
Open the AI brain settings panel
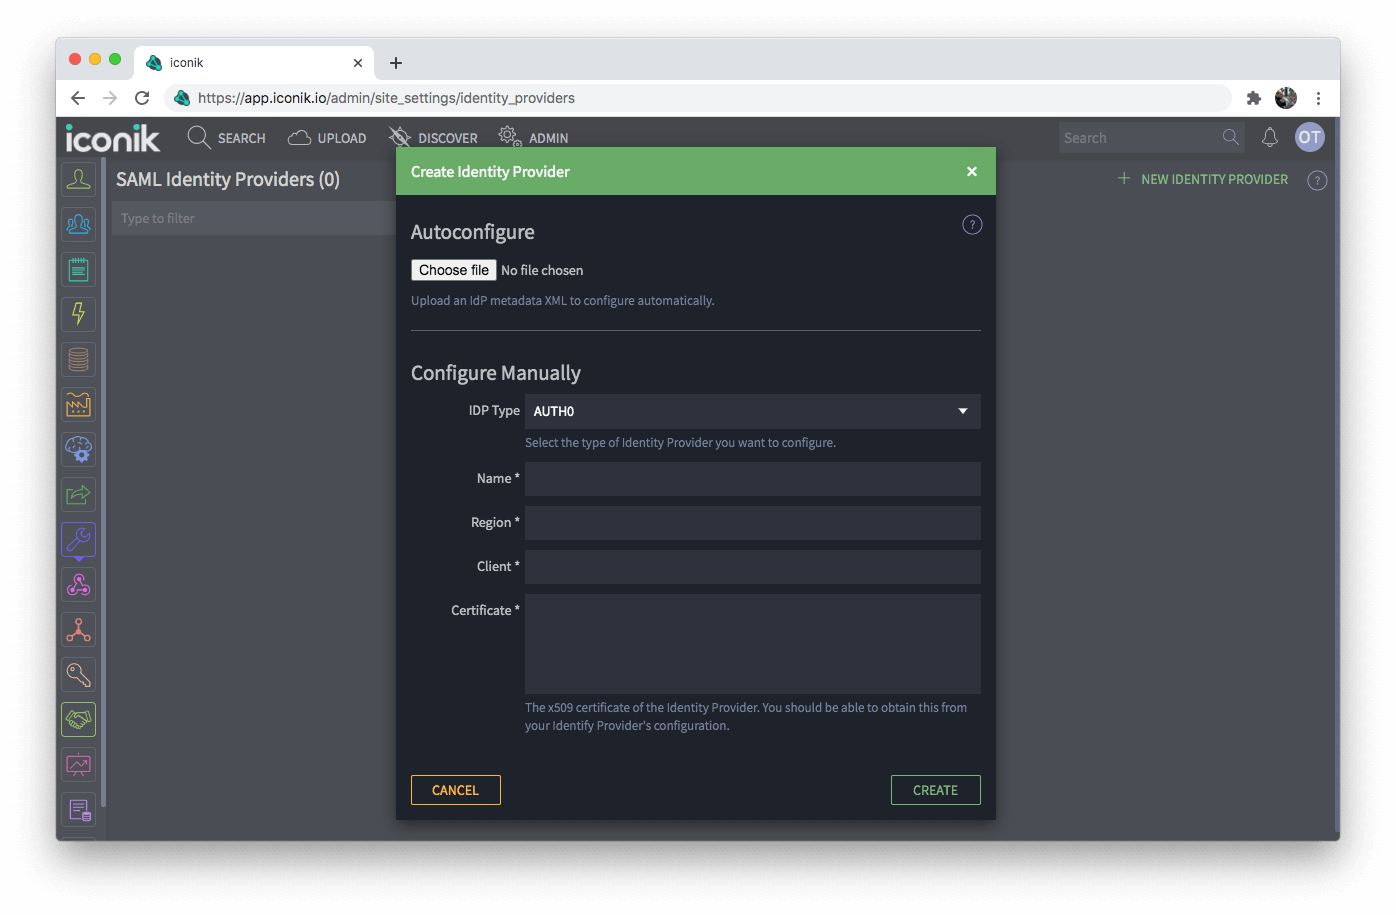(78, 449)
